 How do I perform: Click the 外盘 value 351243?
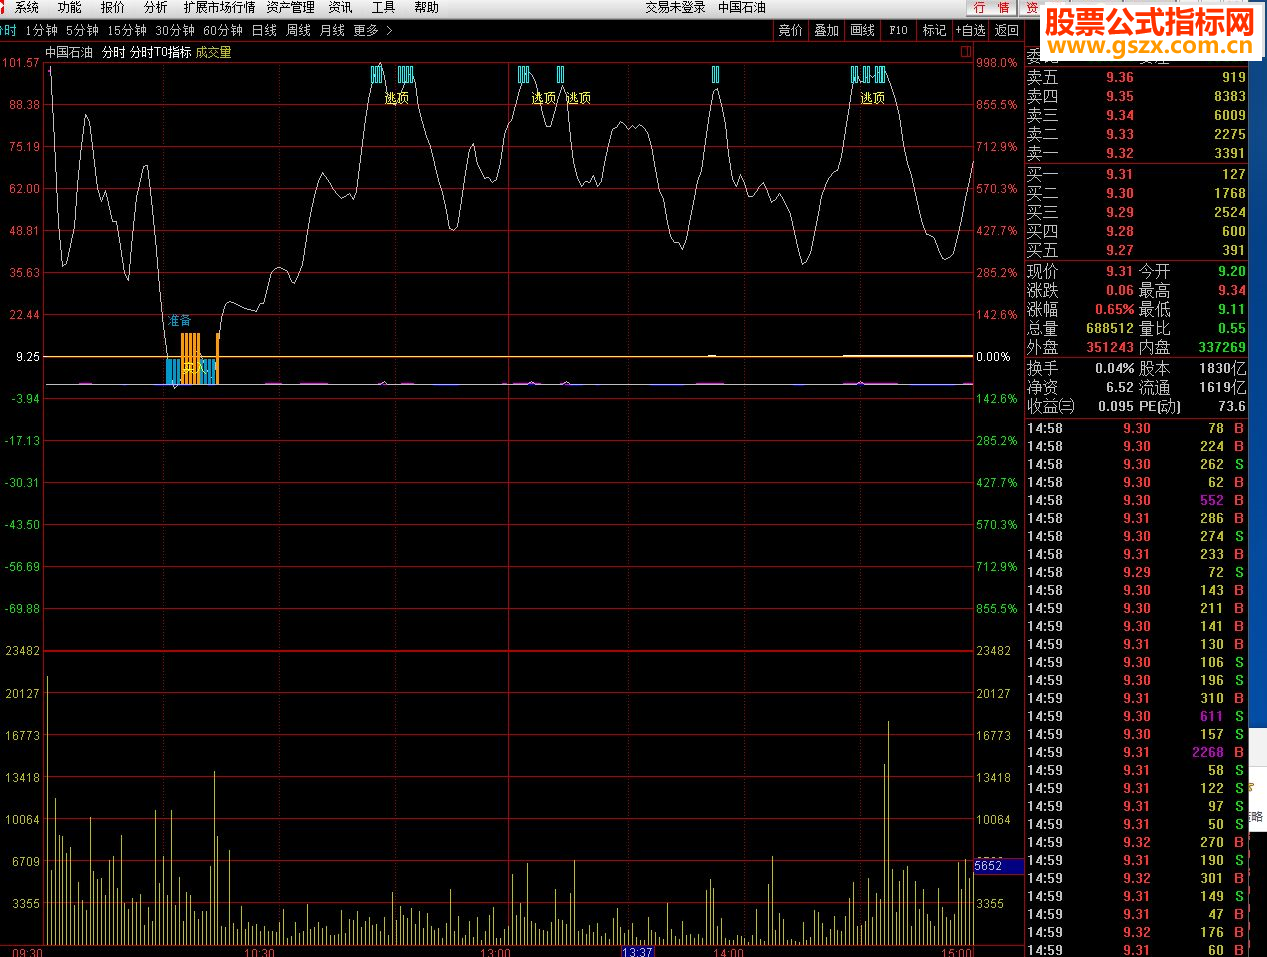click(1110, 347)
